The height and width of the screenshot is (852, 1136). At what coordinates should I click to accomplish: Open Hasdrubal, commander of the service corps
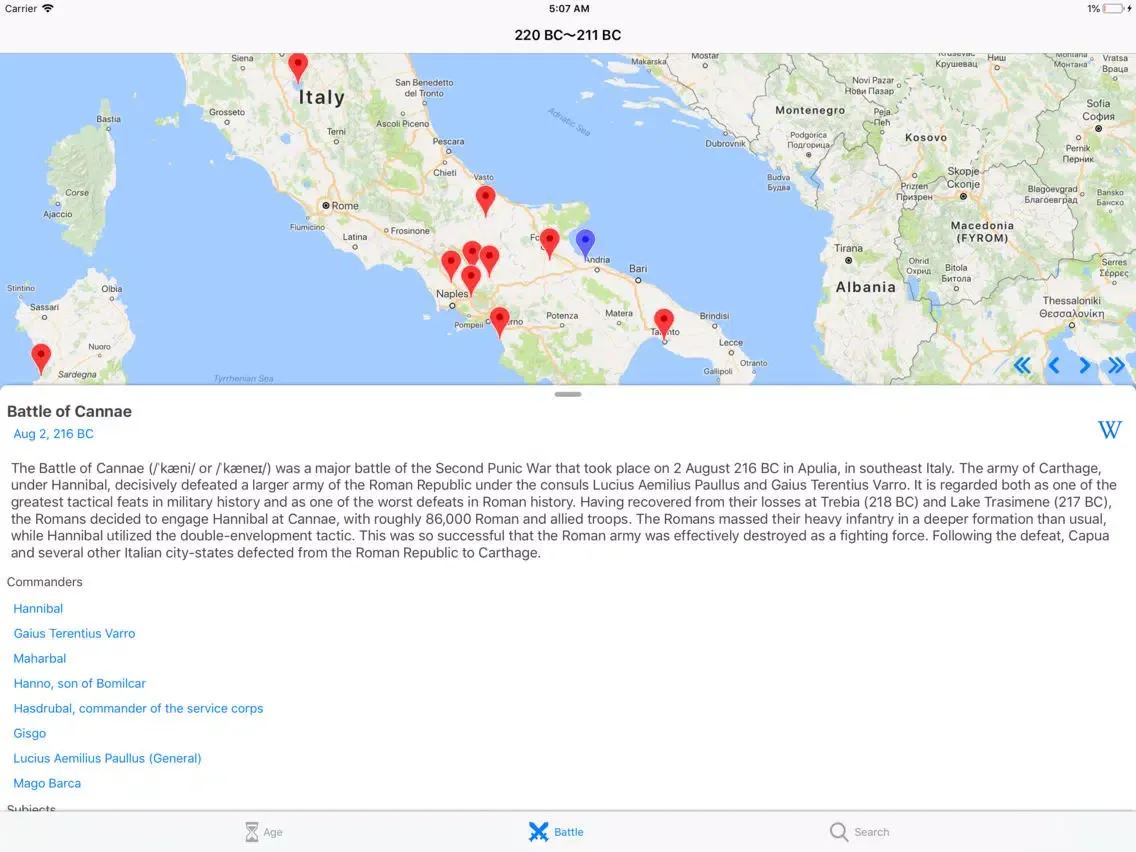[138, 709]
